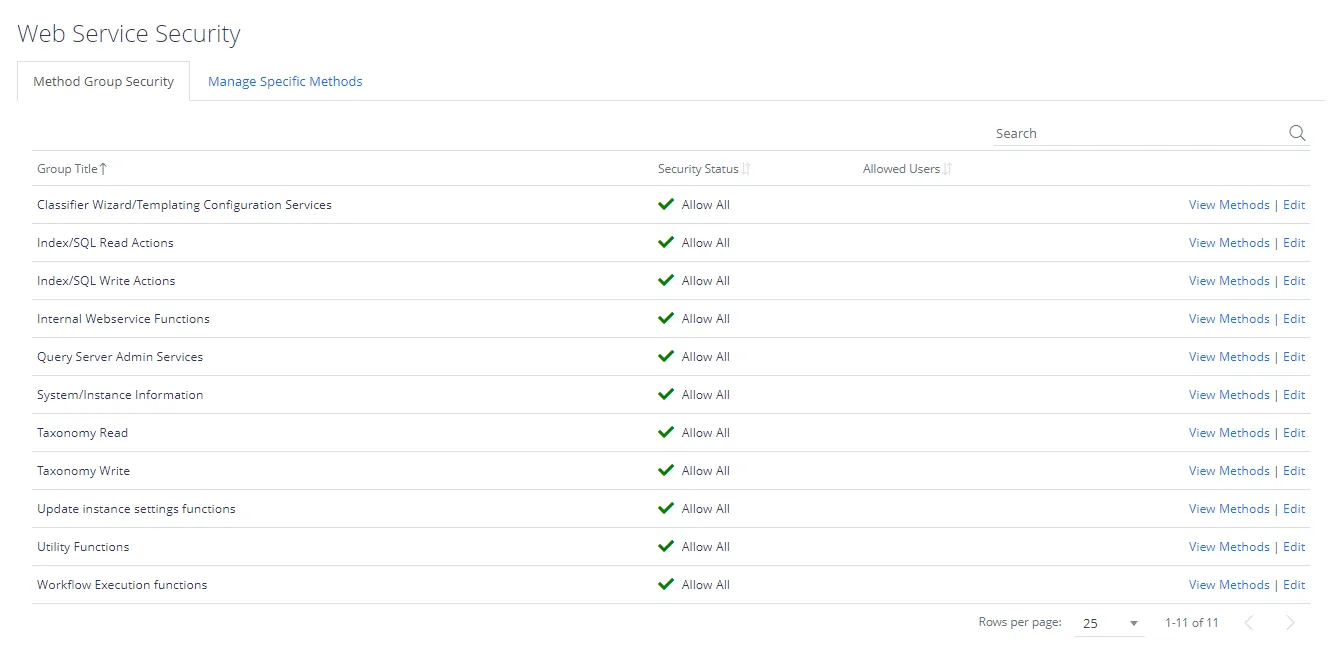The image size is (1333, 654).
Task: Select the Query Server Admin Services title
Action: tap(120, 357)
